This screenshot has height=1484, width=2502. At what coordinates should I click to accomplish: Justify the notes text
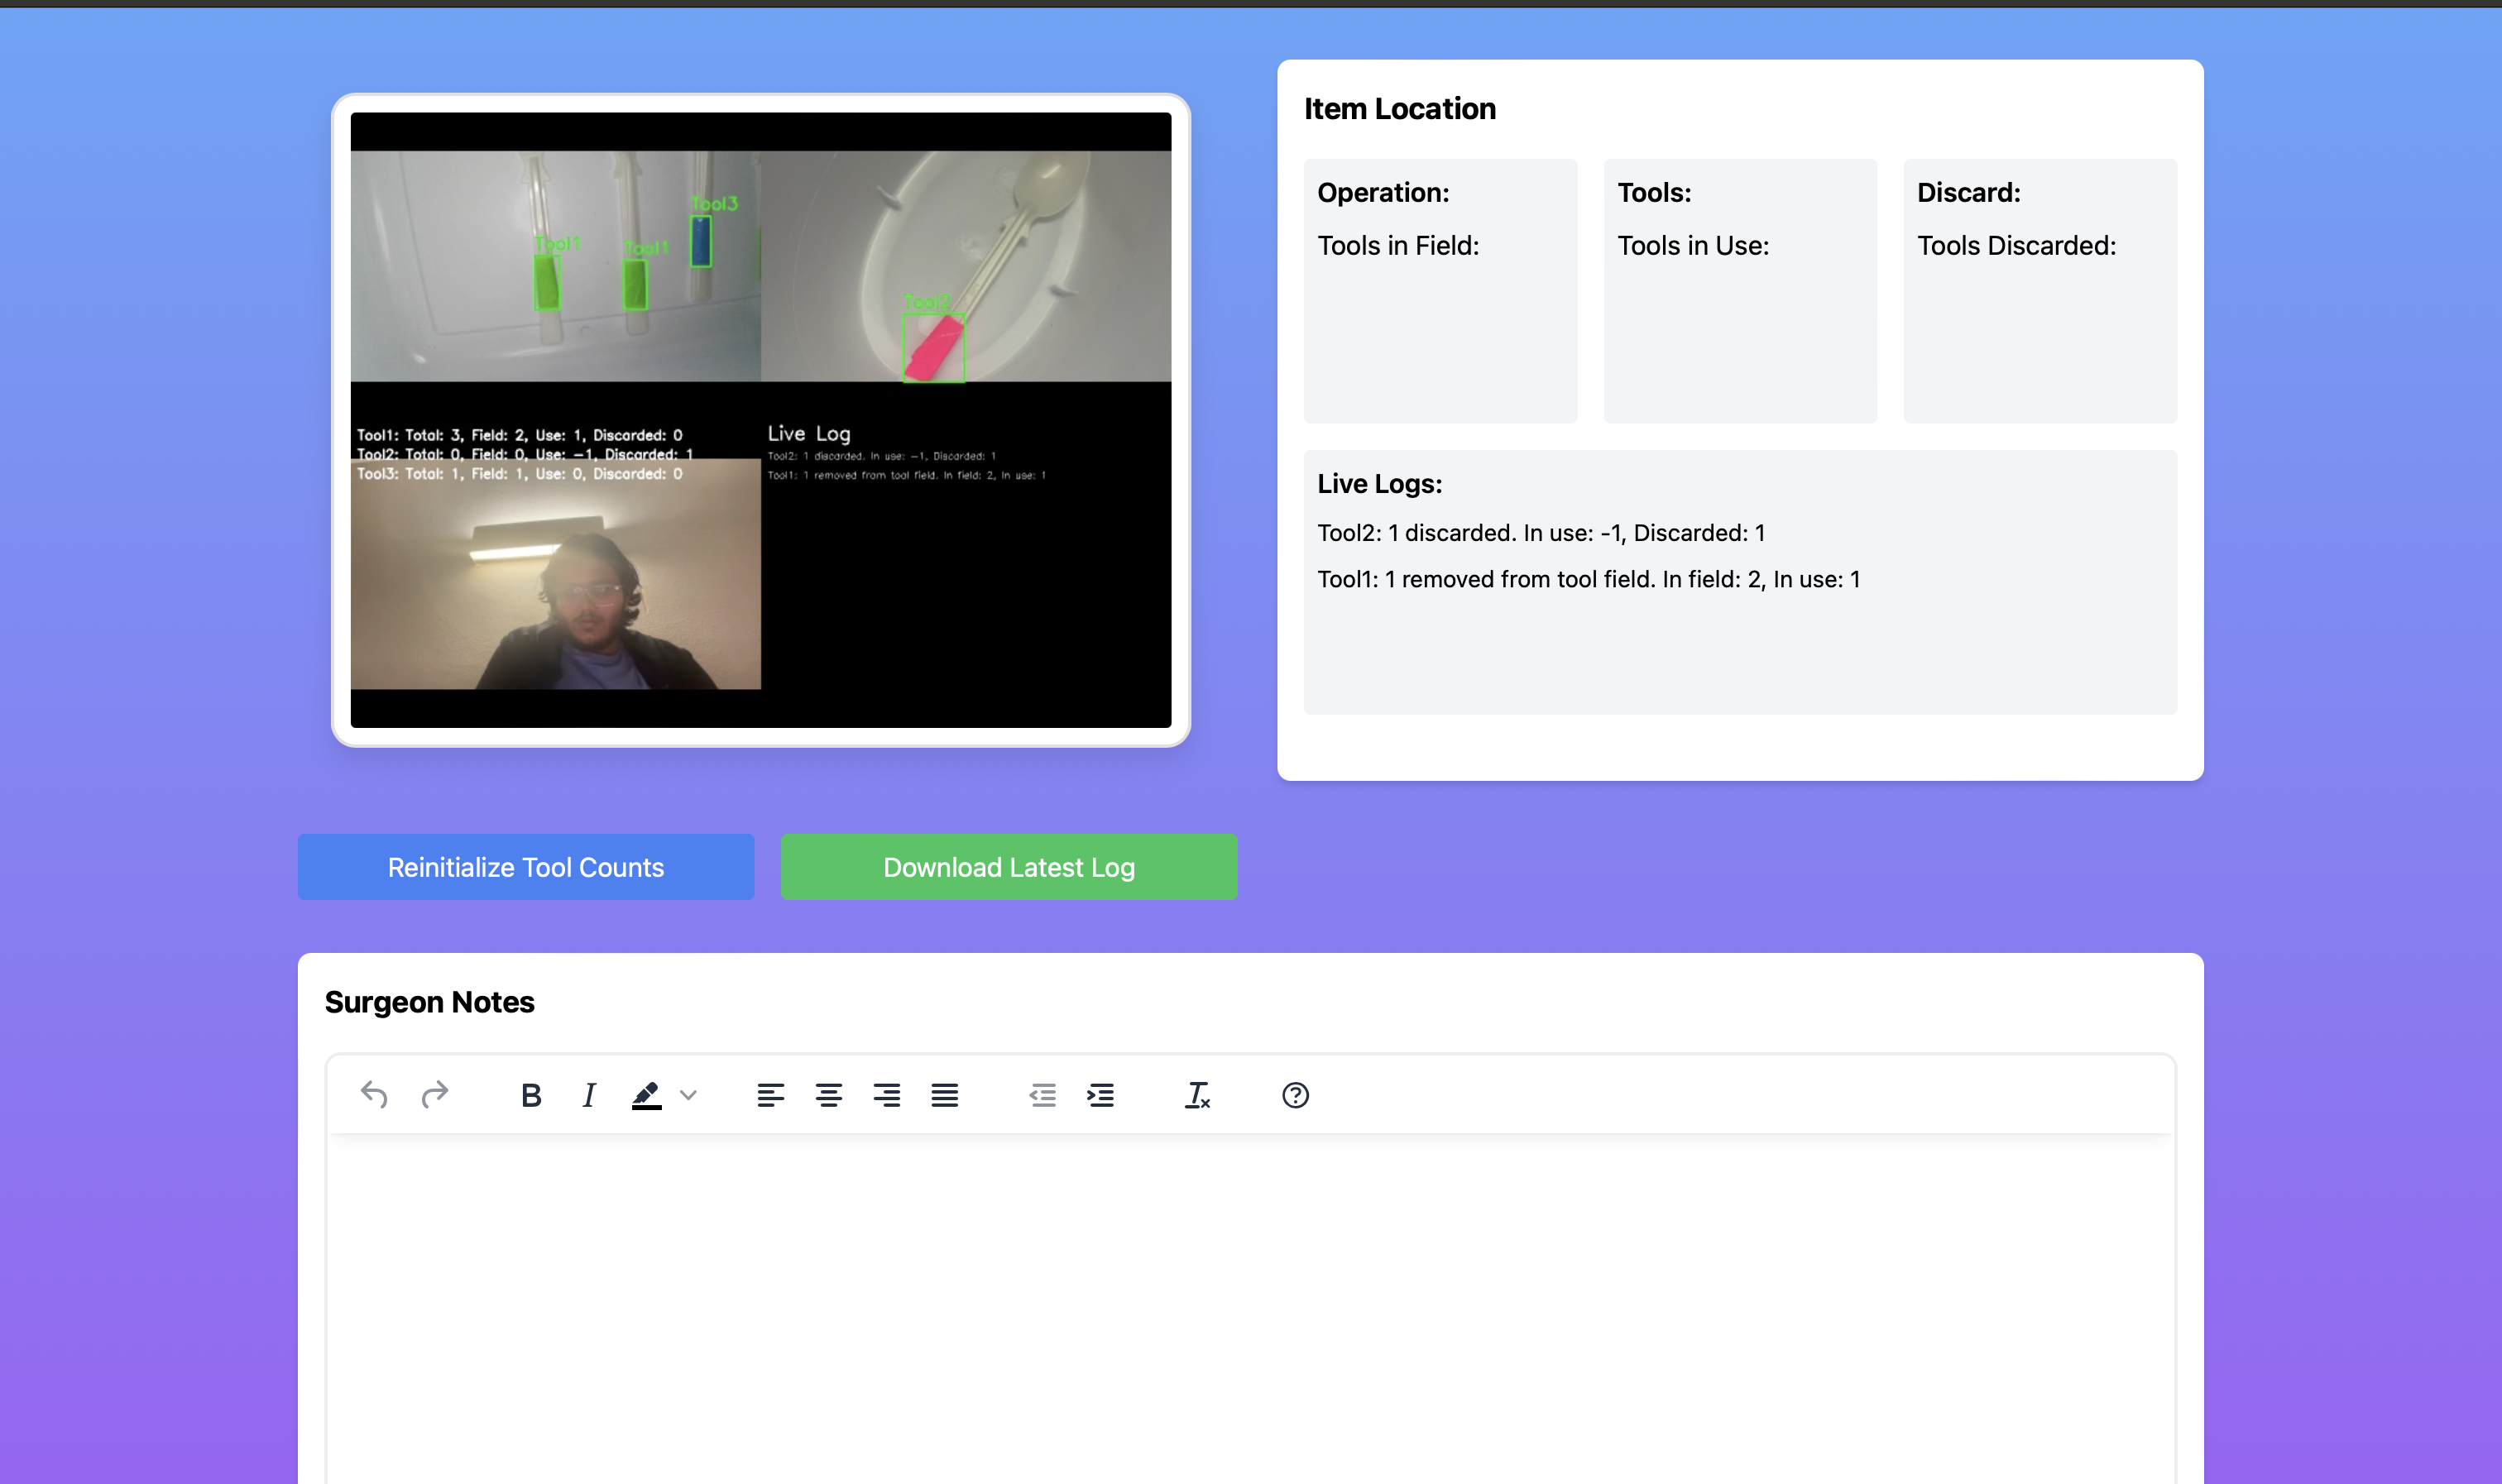tap(944, 1095)
